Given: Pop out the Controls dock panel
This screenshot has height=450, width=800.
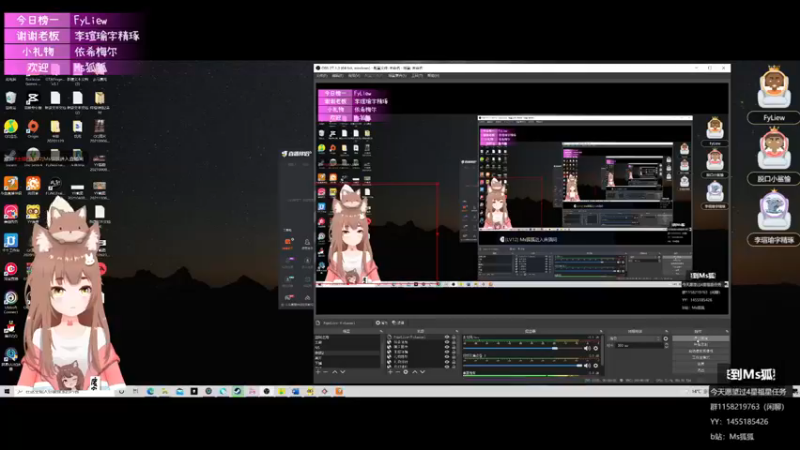Looking at the screenshot, I should (727, 331).
